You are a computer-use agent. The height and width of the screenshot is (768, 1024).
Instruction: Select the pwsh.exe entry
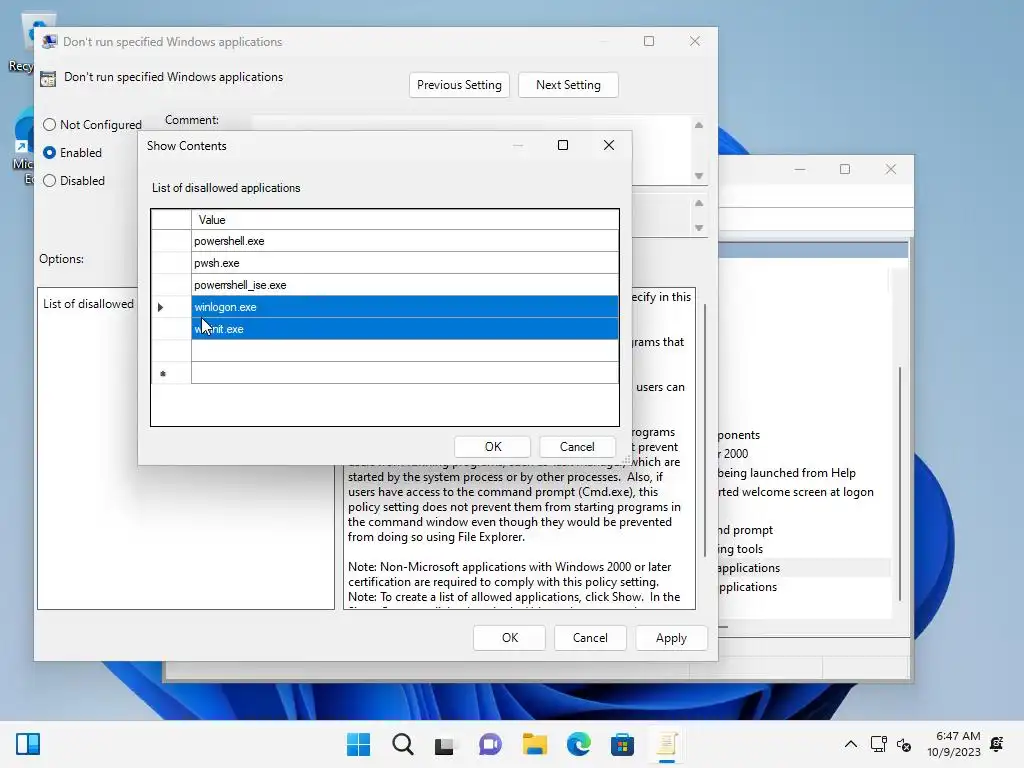click(x=405, y=263)
